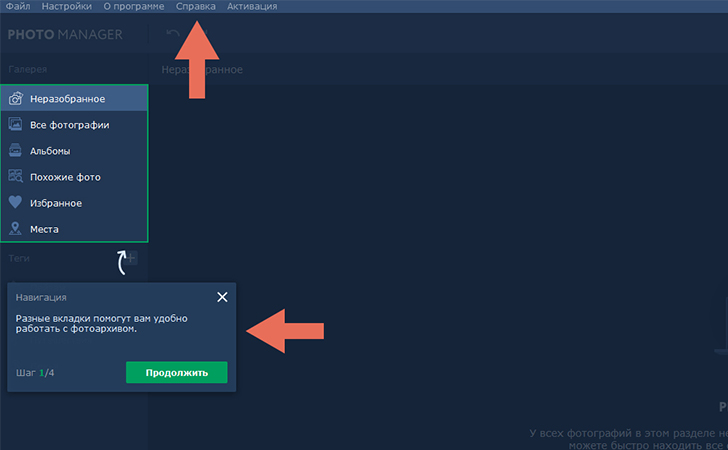This screenshot has width=728, height=450.
Task: Click the Теги section label
Action: coord(20,258)
